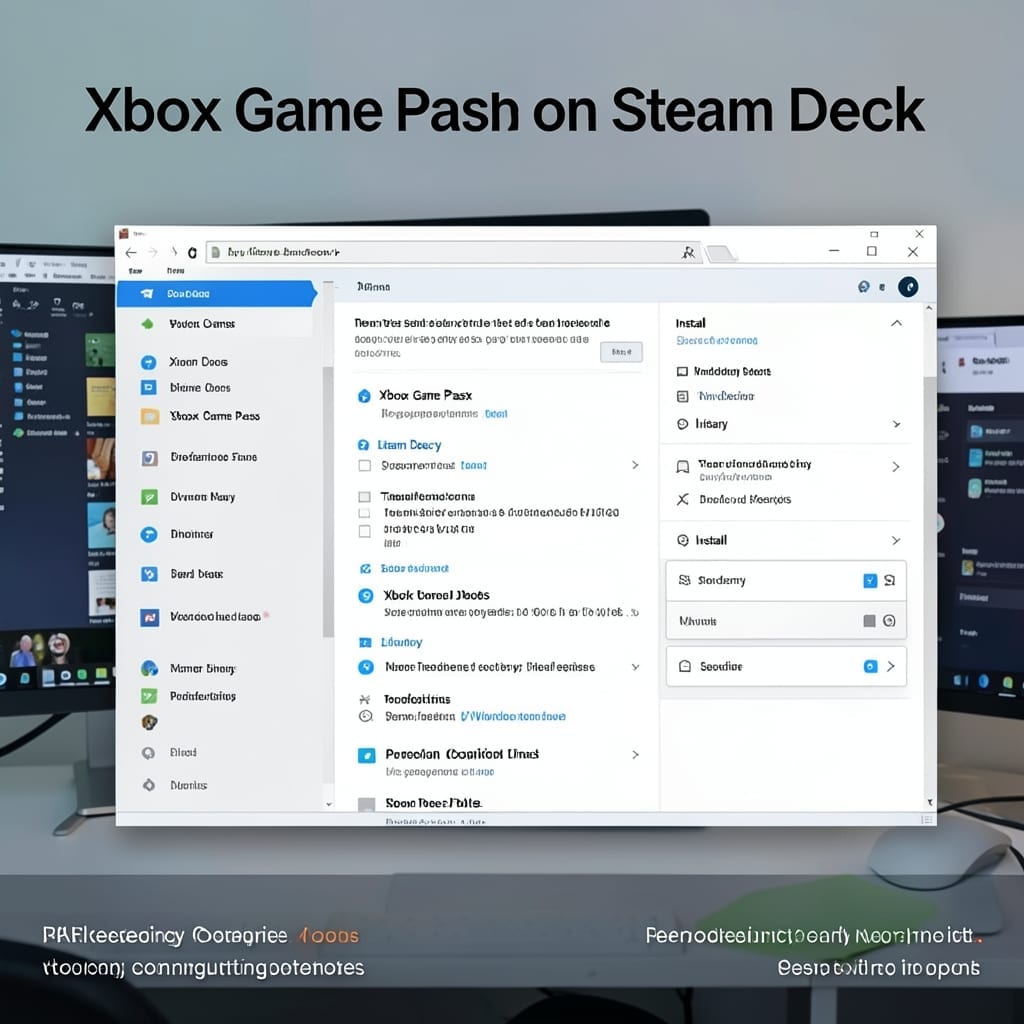Expand the lower 'Install' row chevron

896,541
